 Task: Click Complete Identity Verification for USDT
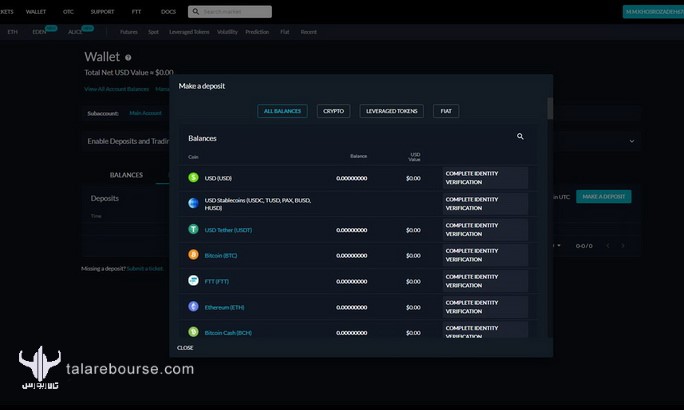485,229
